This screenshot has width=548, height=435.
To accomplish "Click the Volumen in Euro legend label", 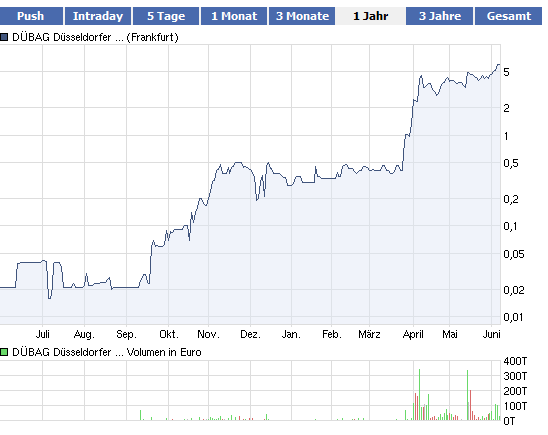I will coord(107,352).
